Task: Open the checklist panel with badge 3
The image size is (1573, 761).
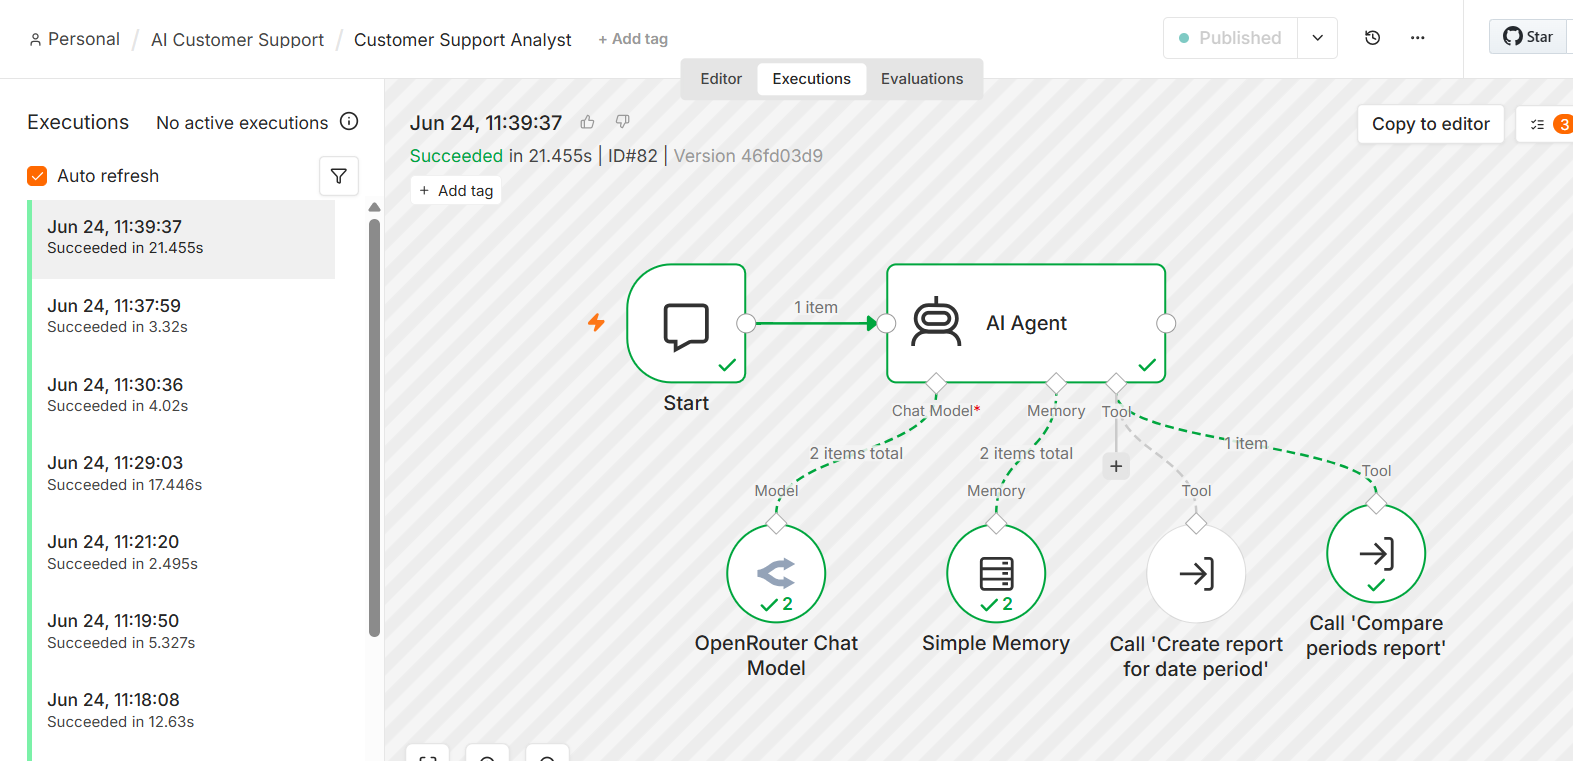Action: coord(1545,124)
